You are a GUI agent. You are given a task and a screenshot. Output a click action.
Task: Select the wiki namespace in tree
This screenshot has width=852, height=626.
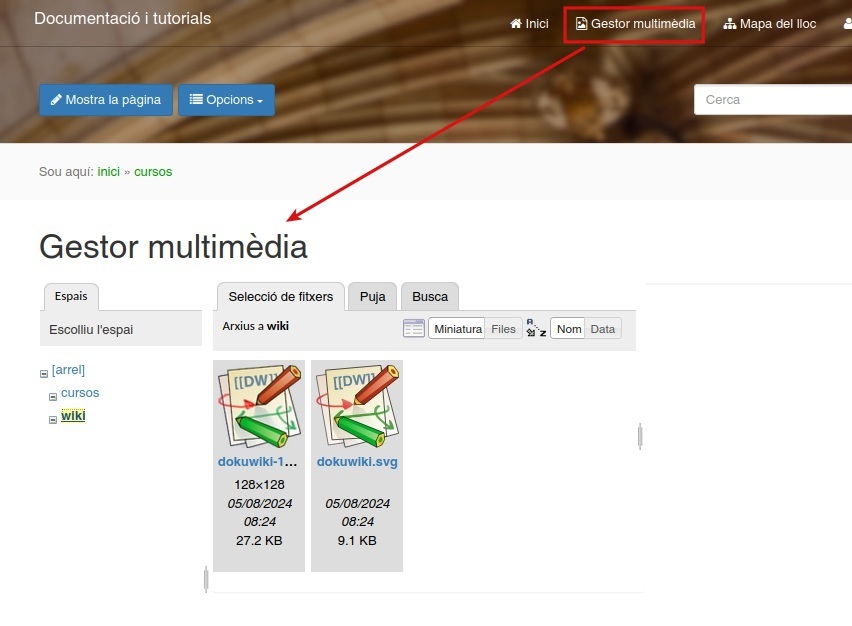(73, 416)
